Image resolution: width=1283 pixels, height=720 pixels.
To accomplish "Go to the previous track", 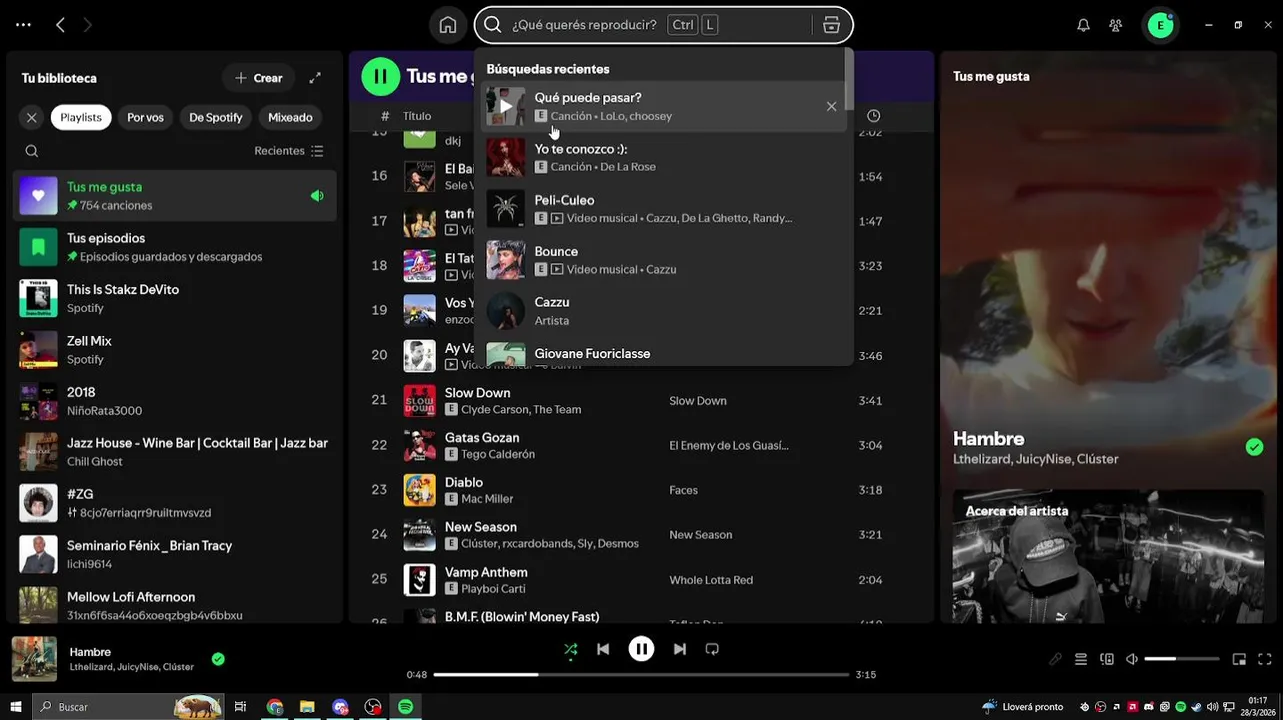I will click(603, 649).
